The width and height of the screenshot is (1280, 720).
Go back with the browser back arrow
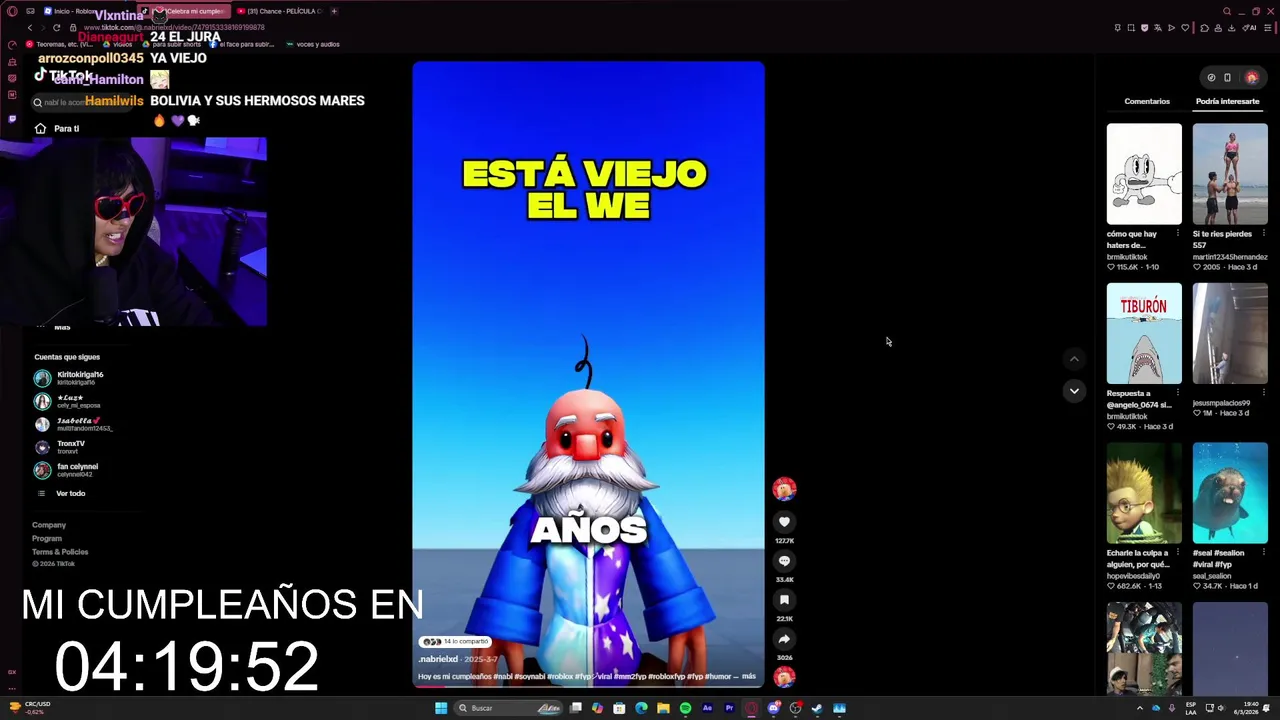click(x=30, y=28)
